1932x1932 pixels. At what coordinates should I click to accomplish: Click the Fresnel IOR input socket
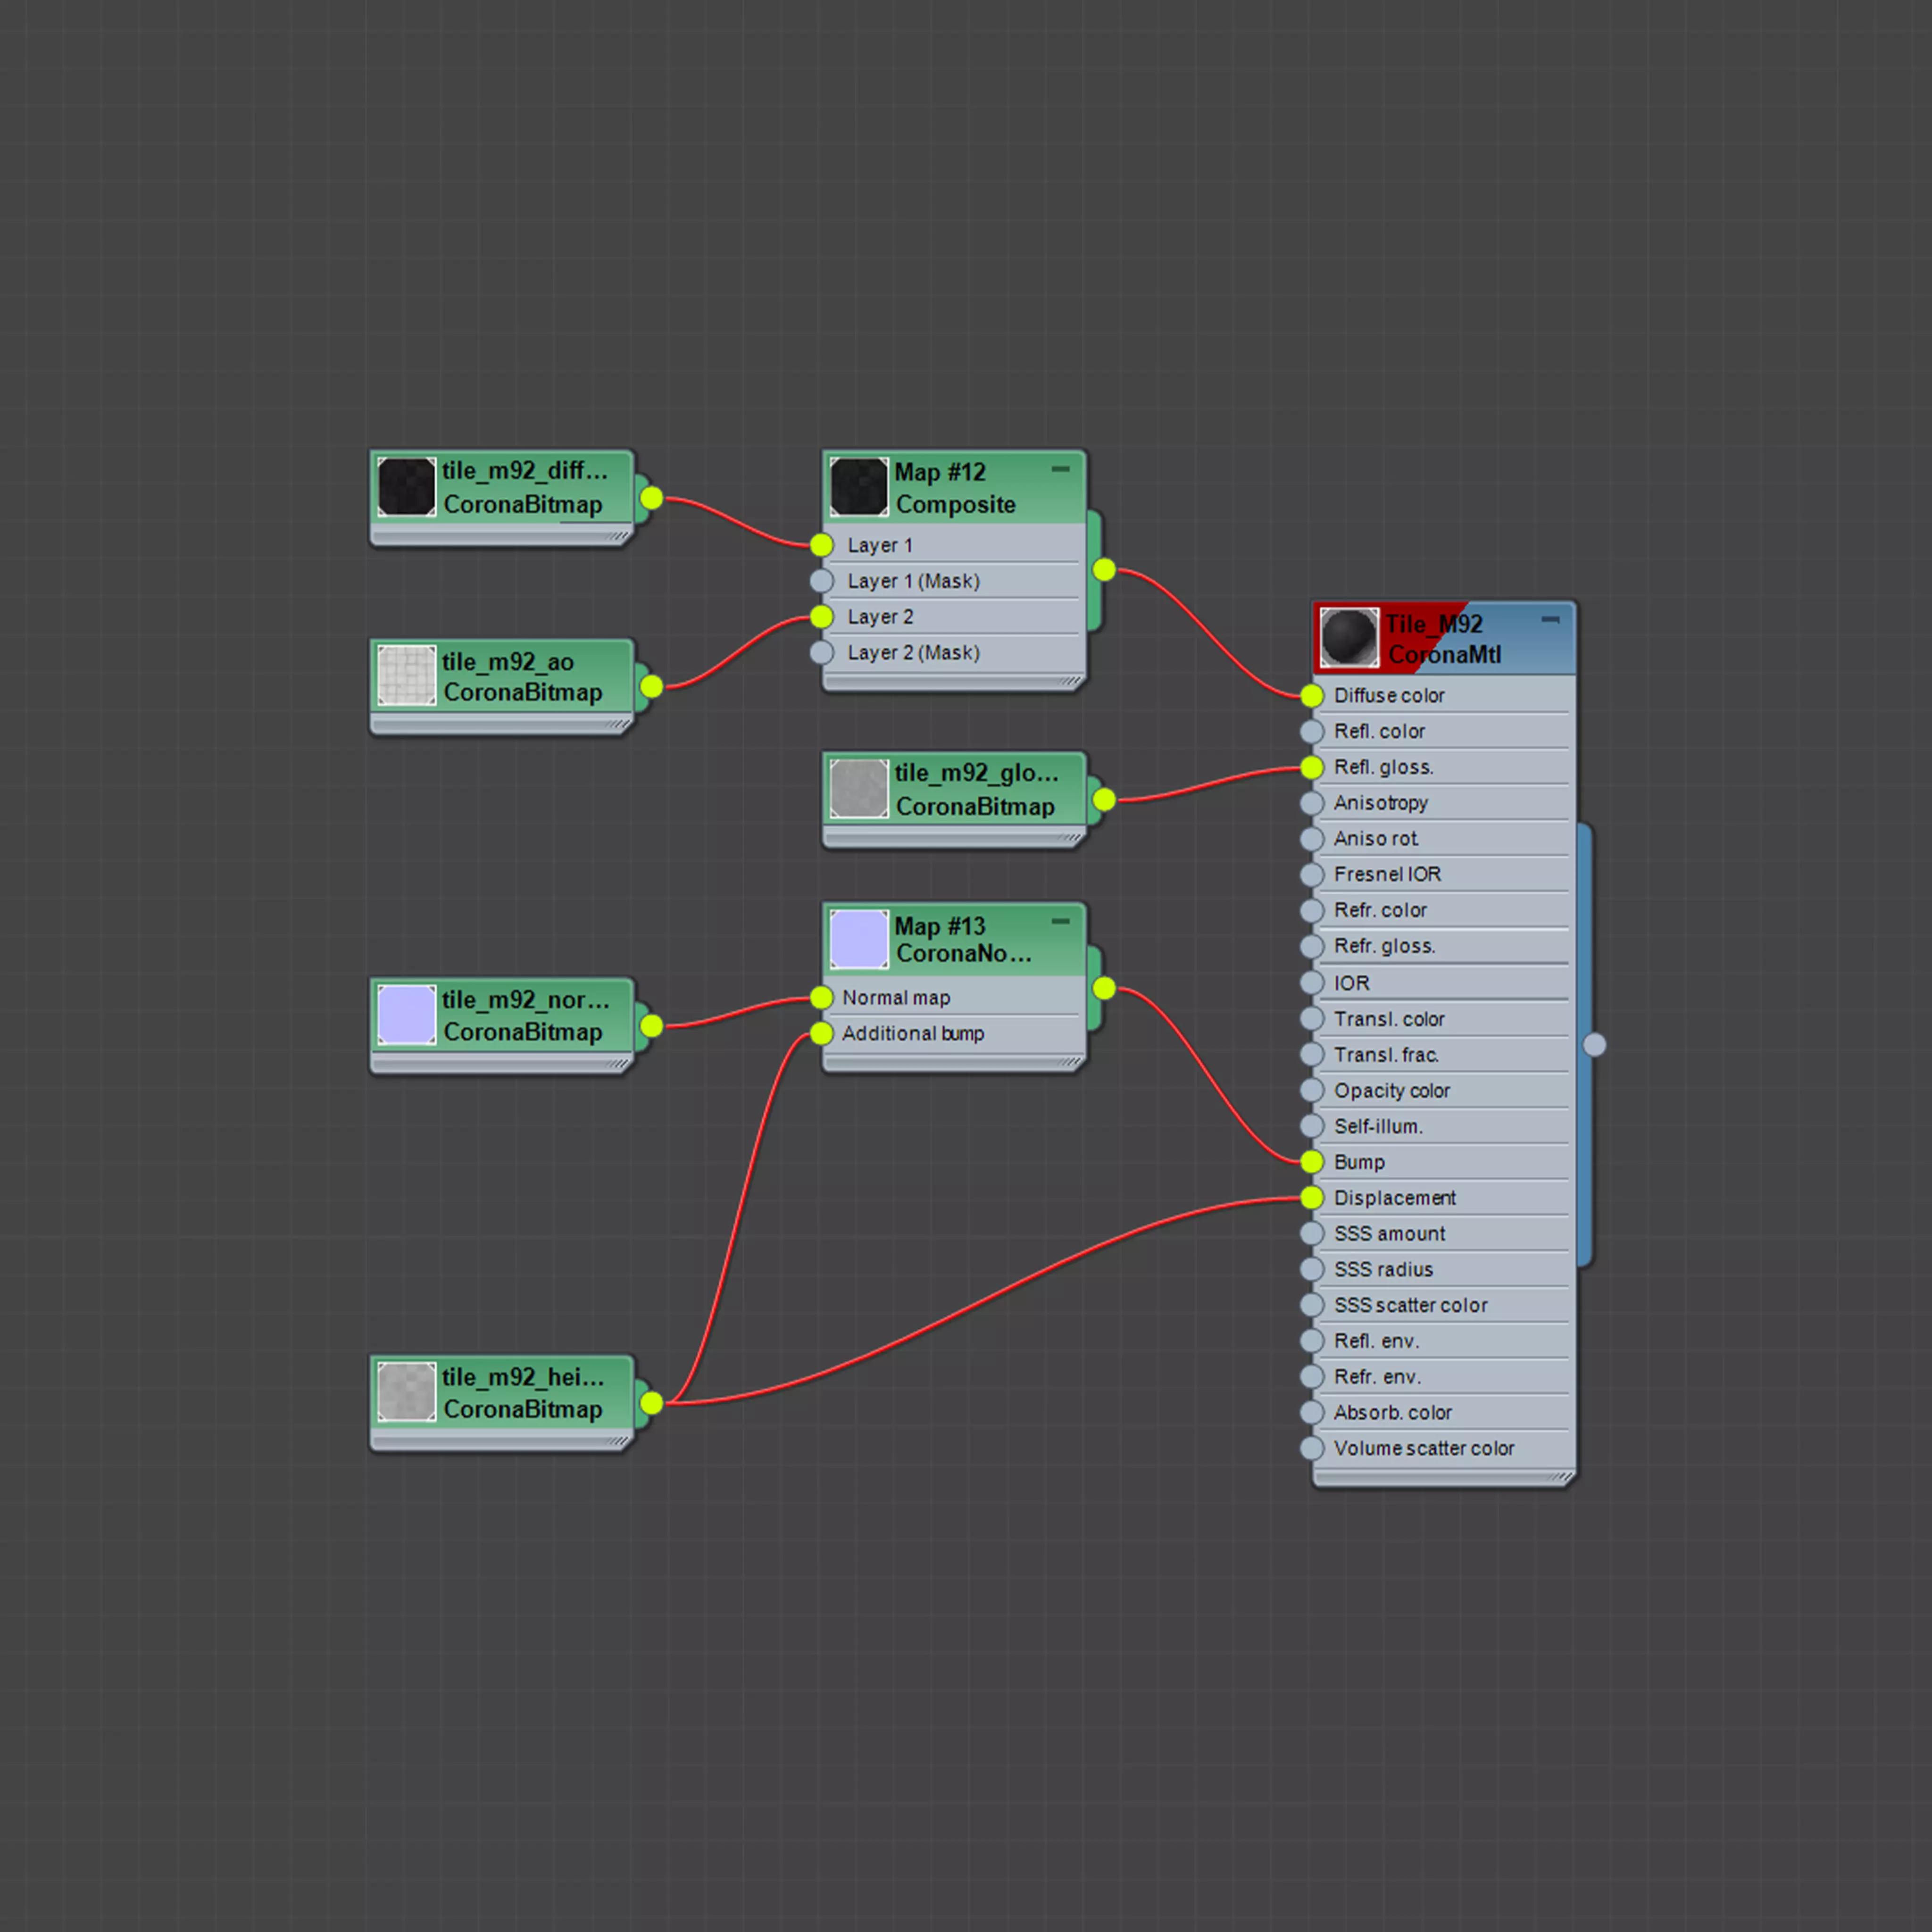(1312, 875)
